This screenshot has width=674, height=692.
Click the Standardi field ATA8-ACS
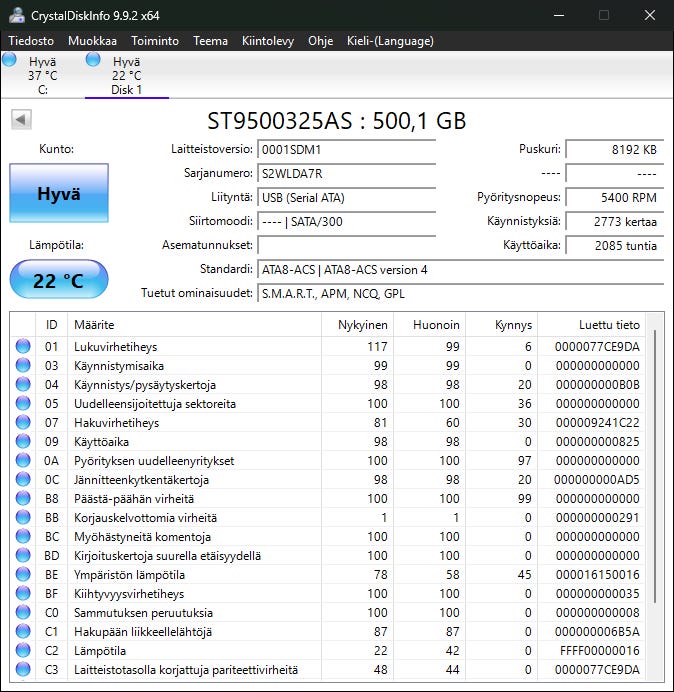tap(460, 270)
